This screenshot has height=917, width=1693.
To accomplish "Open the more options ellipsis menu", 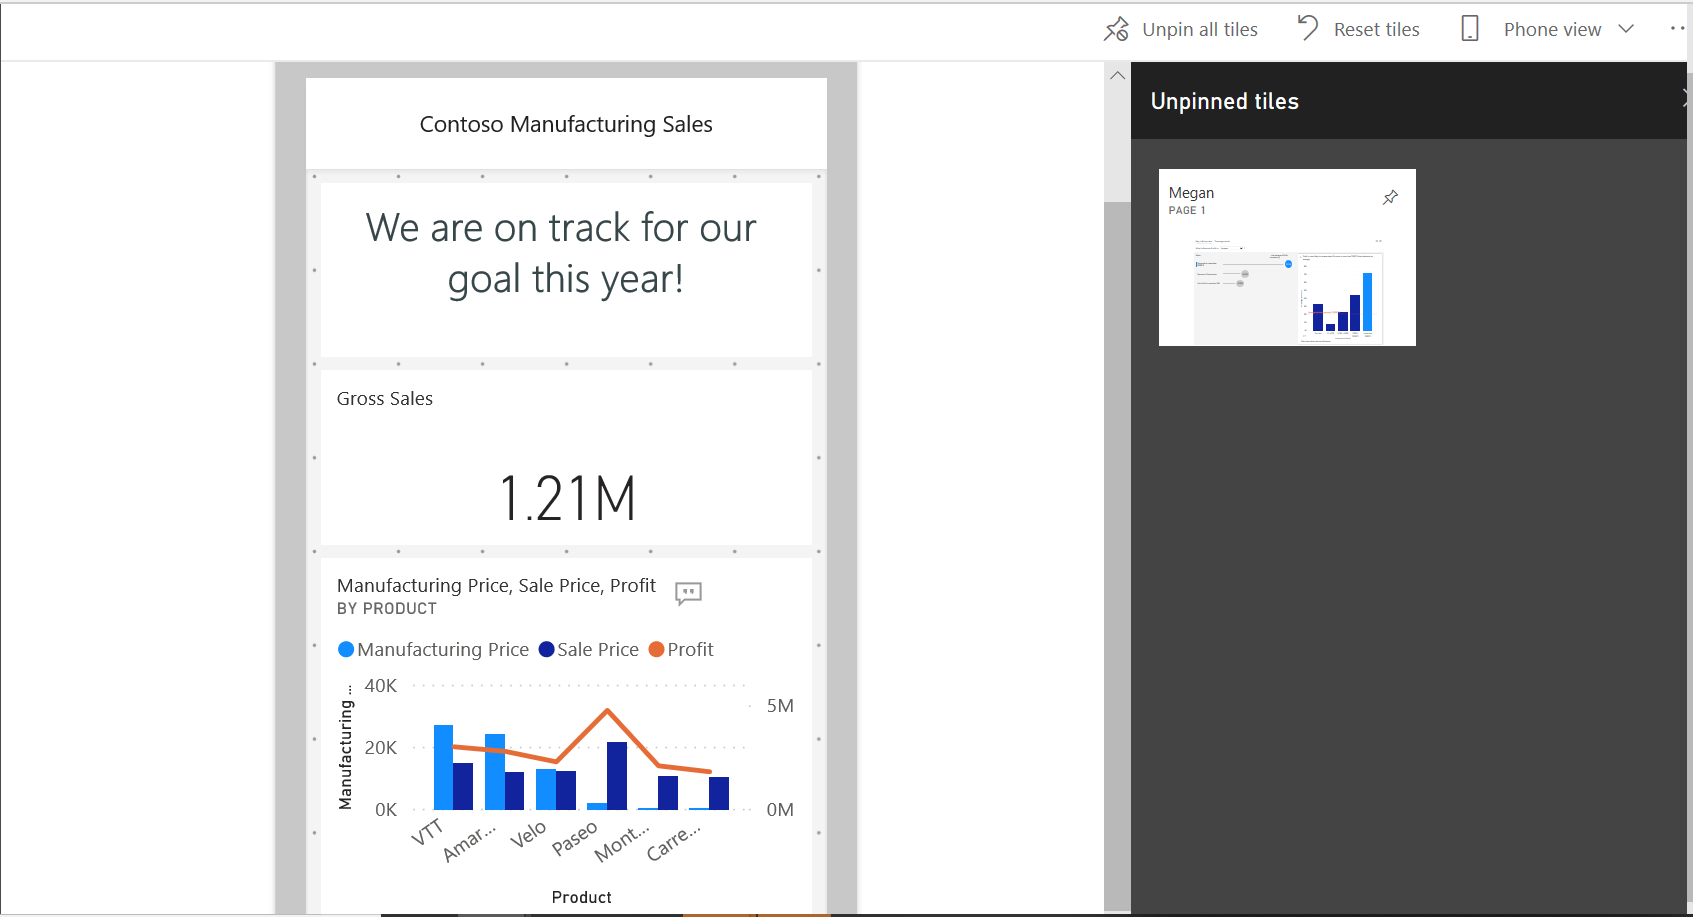I will point(1679,28).
